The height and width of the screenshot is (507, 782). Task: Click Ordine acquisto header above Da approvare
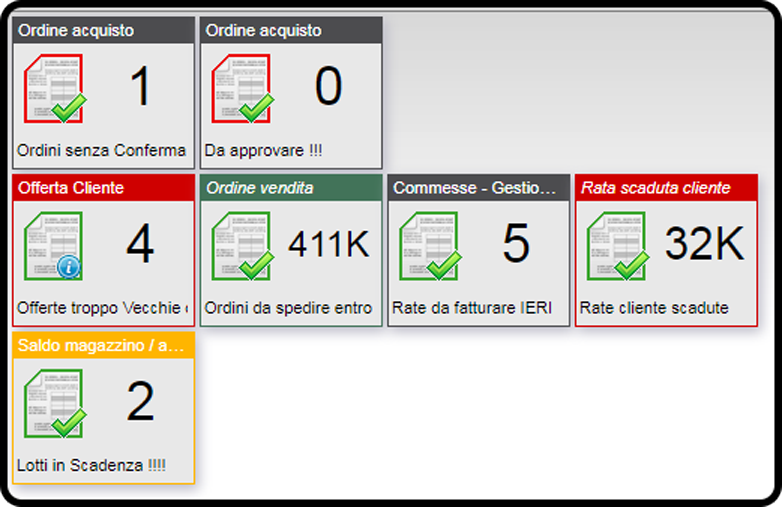[x=291, y=30]
